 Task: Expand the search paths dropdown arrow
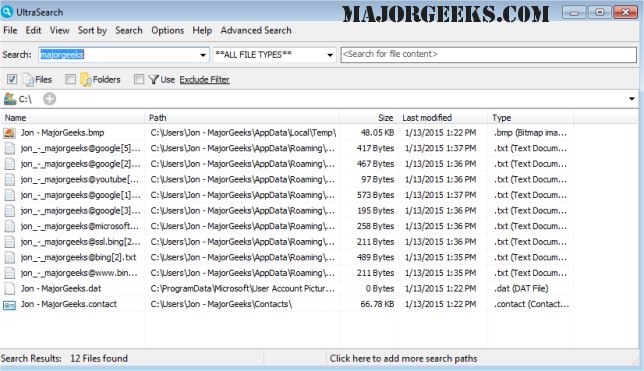pyautogui.click(x=632, y=99)
